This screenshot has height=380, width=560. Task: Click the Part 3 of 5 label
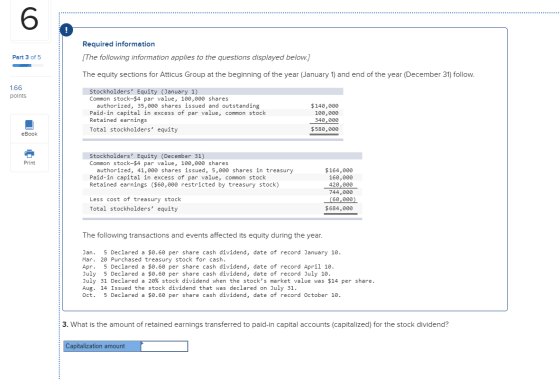click(26, 57)
